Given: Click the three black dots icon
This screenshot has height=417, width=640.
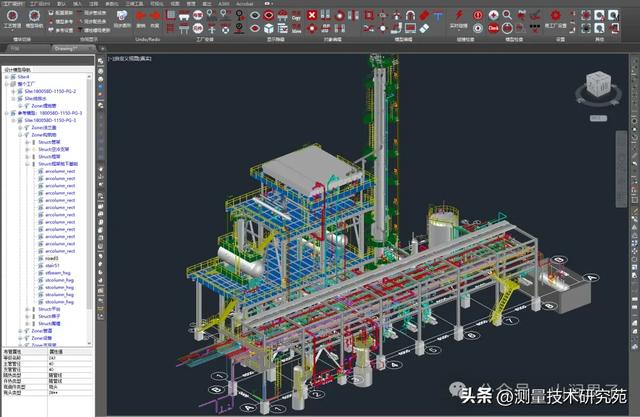Looking at the screenshot, I should (x=535, y=27).
